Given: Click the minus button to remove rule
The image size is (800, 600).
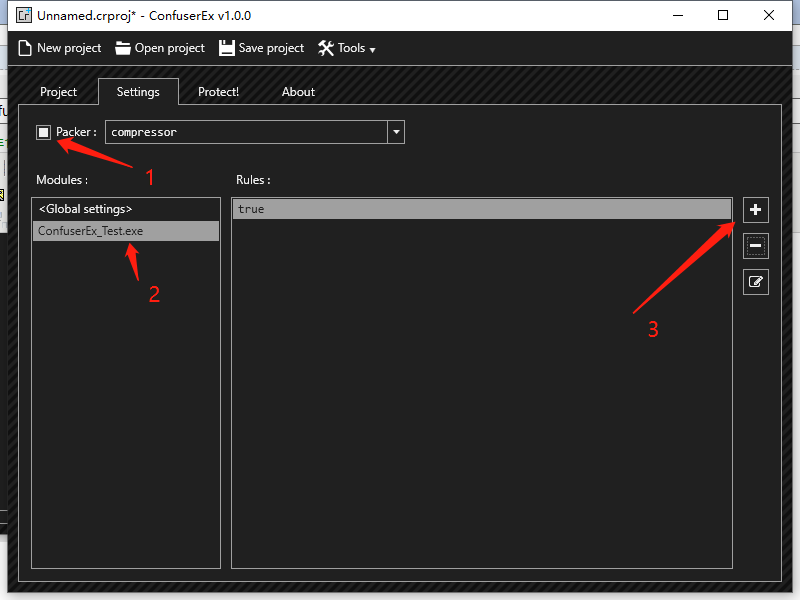Looking at the screenshot, I should point(756,246).
